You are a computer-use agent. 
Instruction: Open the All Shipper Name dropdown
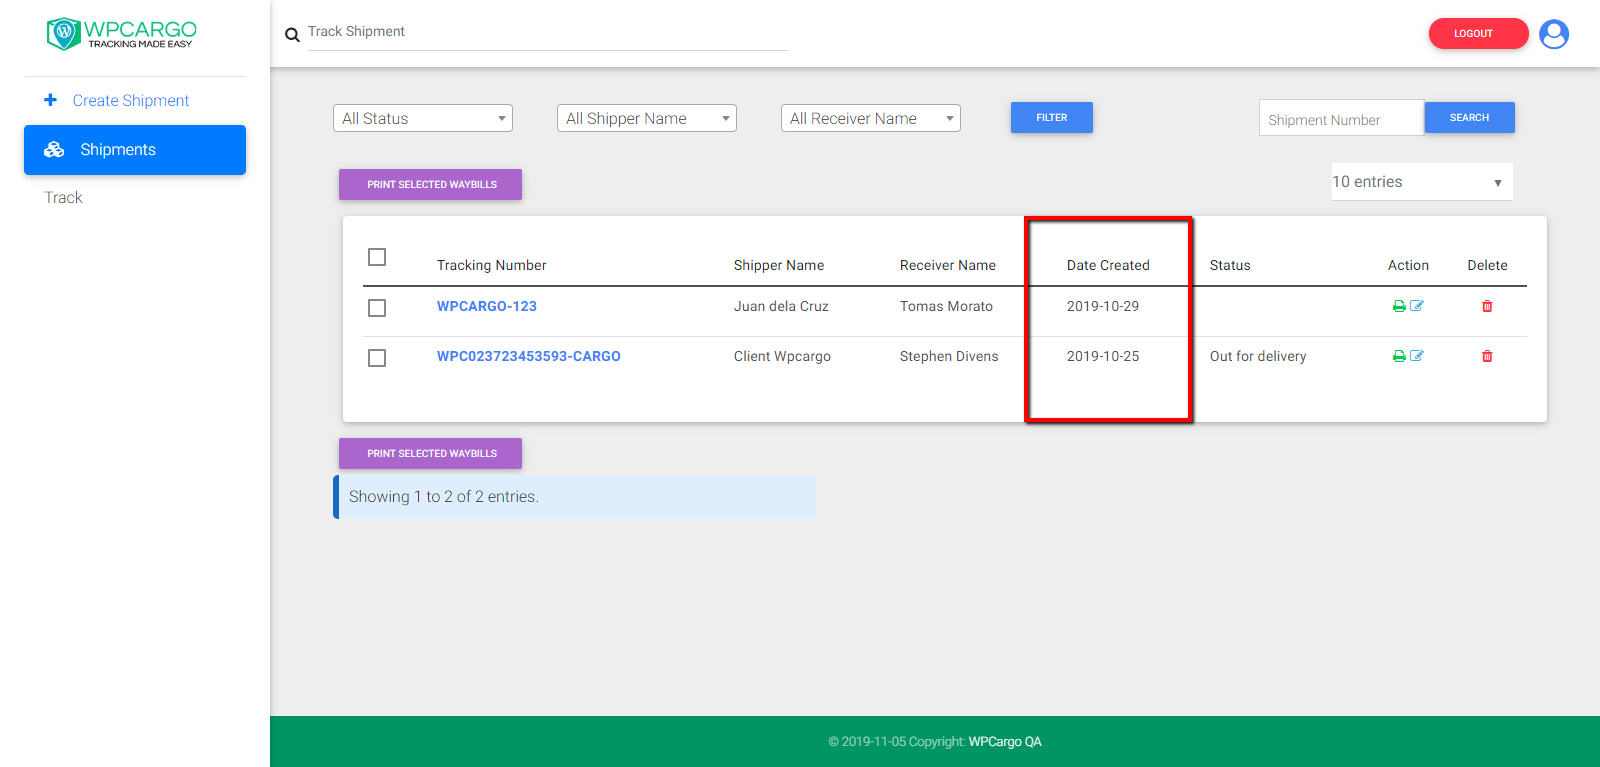pyautogui.click(x=647, y=118)
